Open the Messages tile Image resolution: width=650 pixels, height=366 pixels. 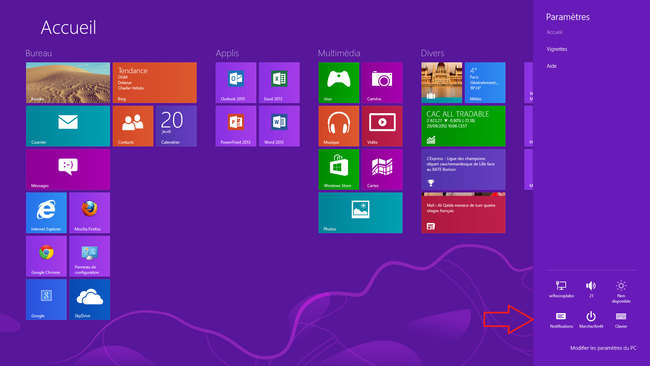[x=68, y=169]
